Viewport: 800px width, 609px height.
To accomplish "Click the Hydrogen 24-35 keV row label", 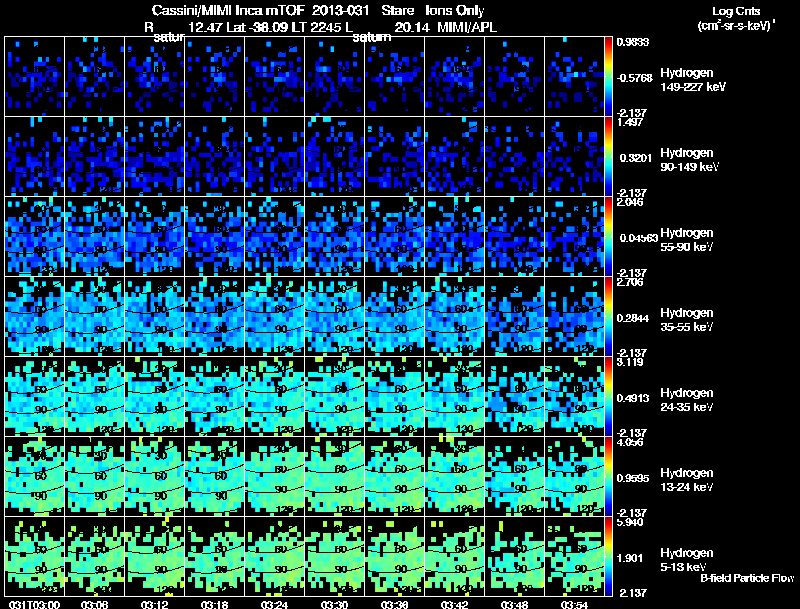I will point(687,400).
